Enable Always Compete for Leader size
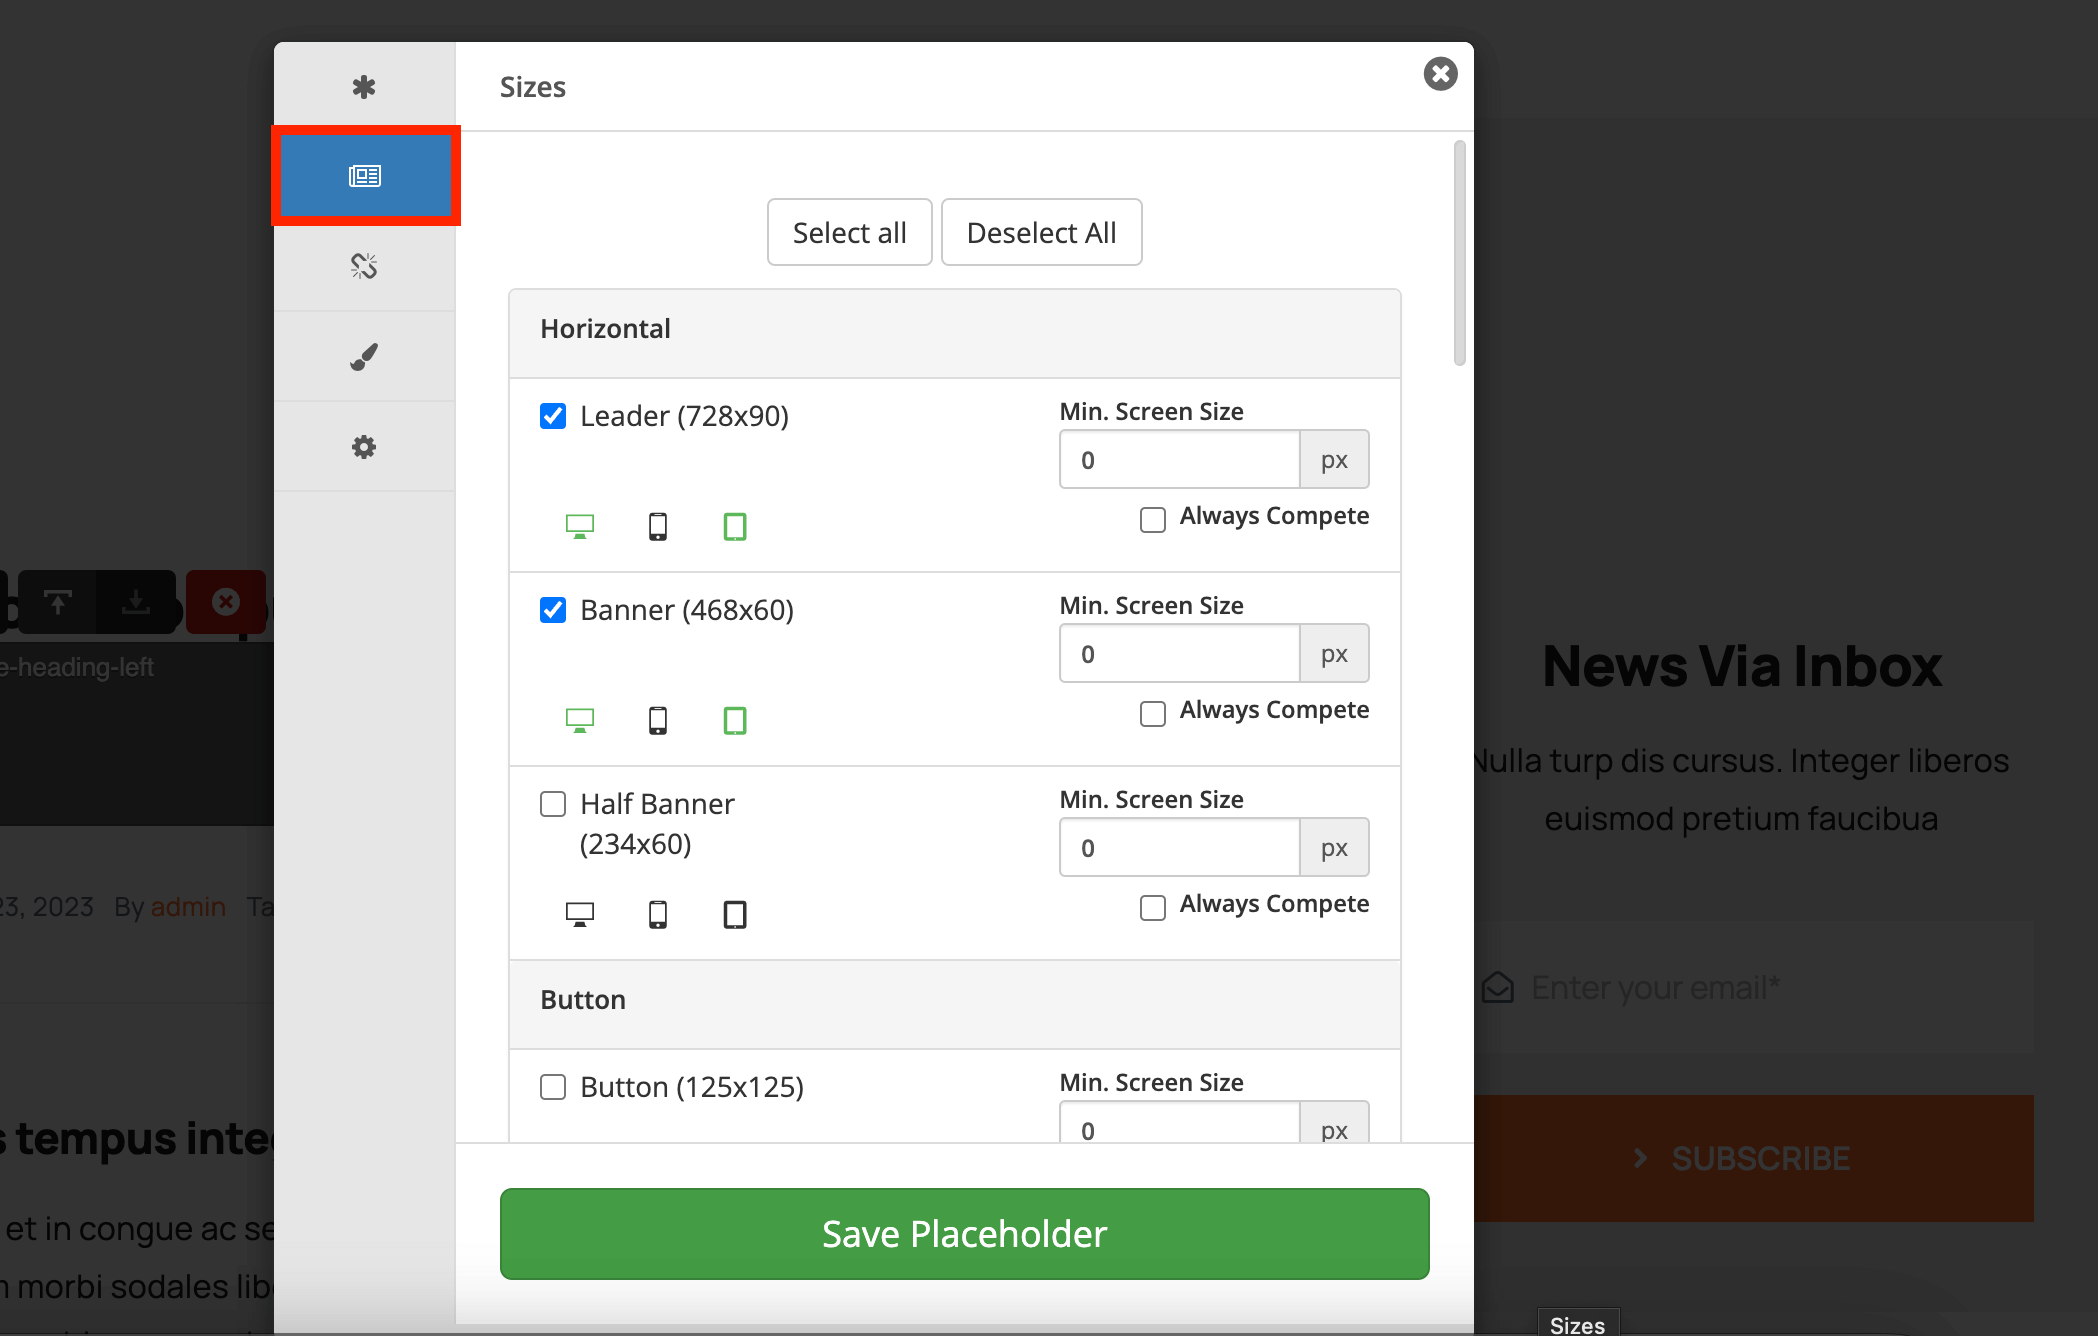Screen dimensions: 2098x1336 (1153, 520)
